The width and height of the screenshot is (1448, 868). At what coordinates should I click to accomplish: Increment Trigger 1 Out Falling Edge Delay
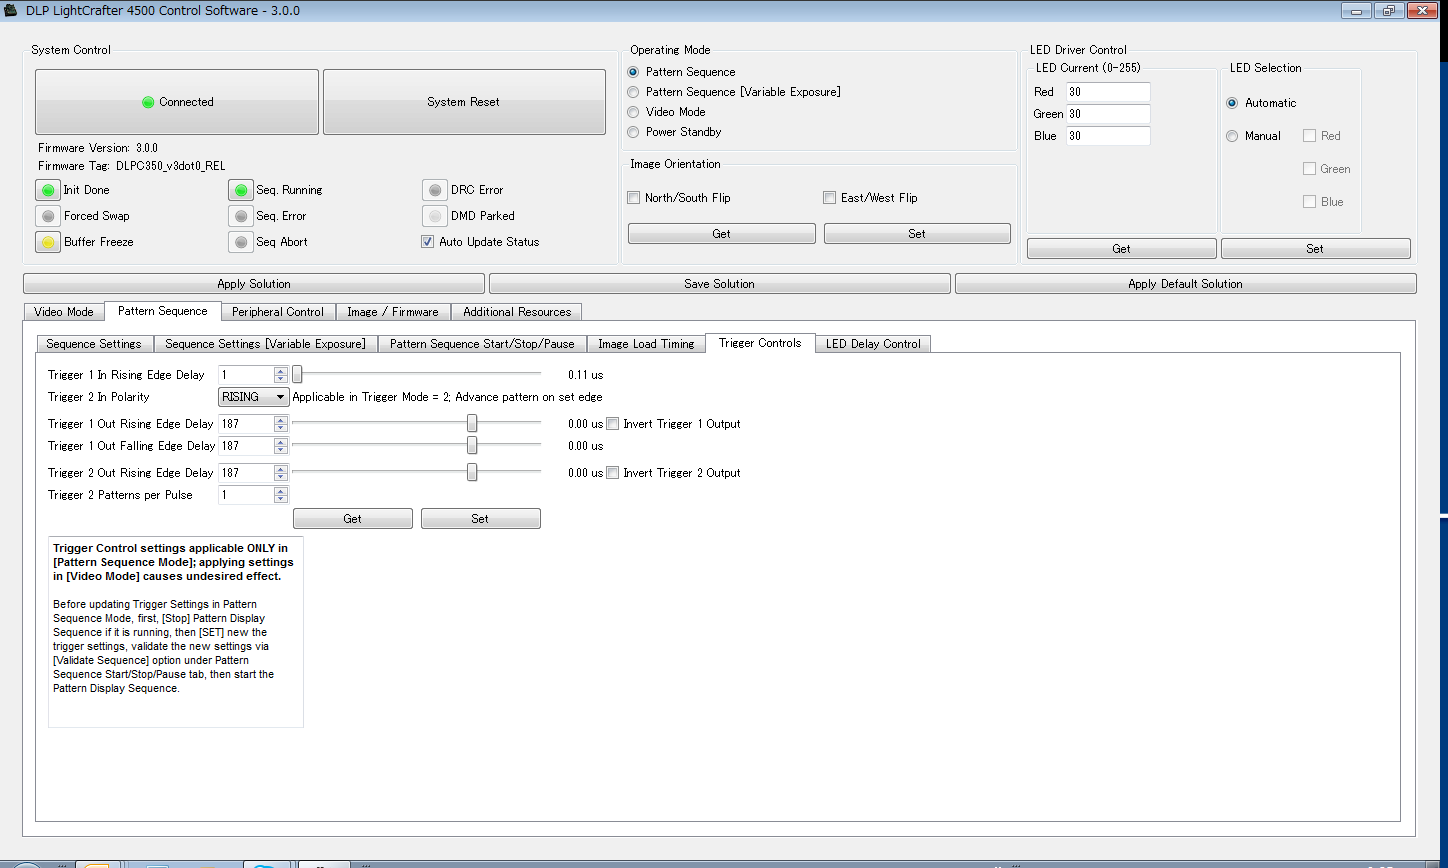(x=281, y=442)
